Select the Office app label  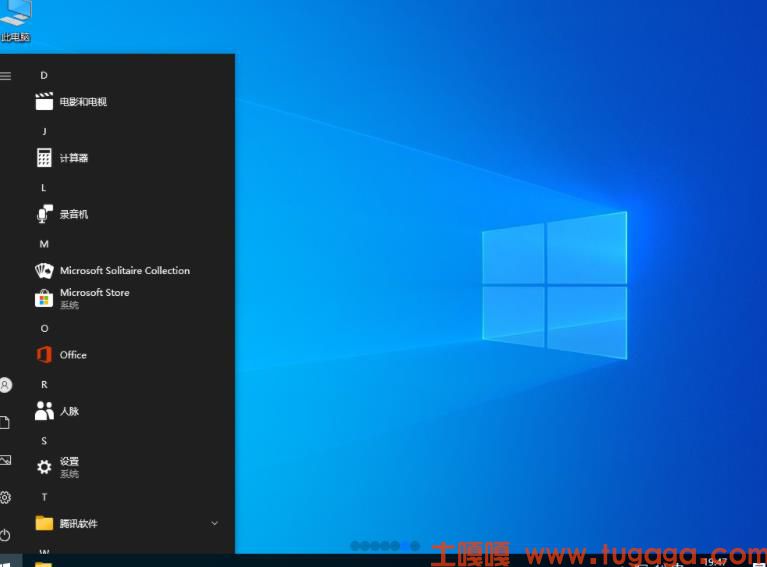tap(73, 355)
